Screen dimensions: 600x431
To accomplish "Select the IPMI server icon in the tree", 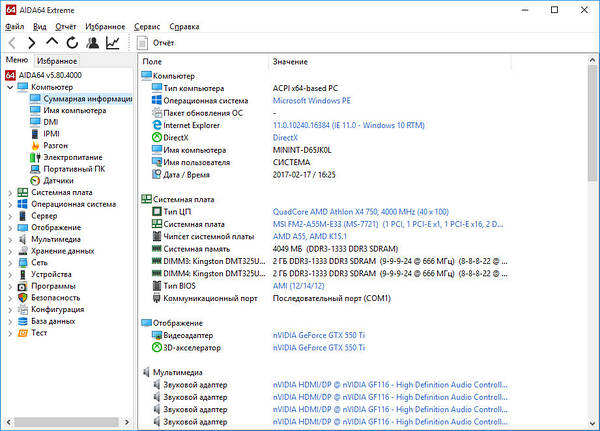I will click(x=35, y=134).
